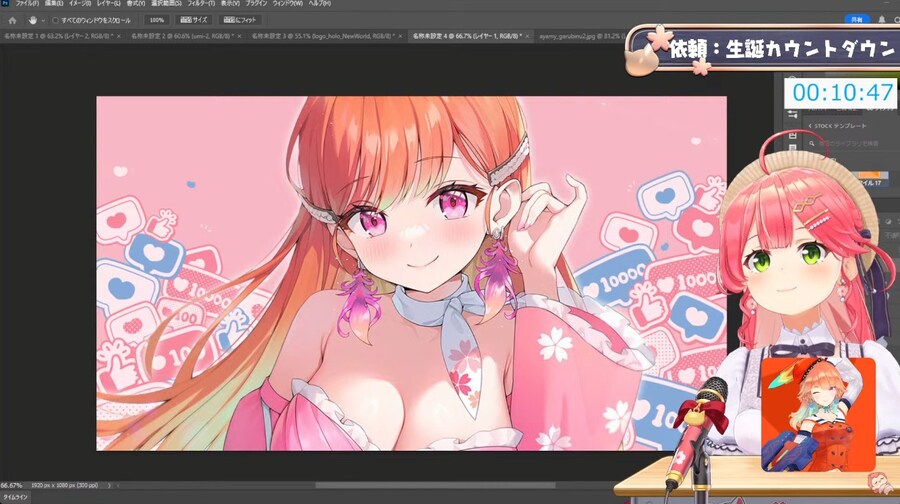Select the Hand tool icon in options bar
Image resolution: width=900 pixels, height=504 pixels.
click(33, 20)
